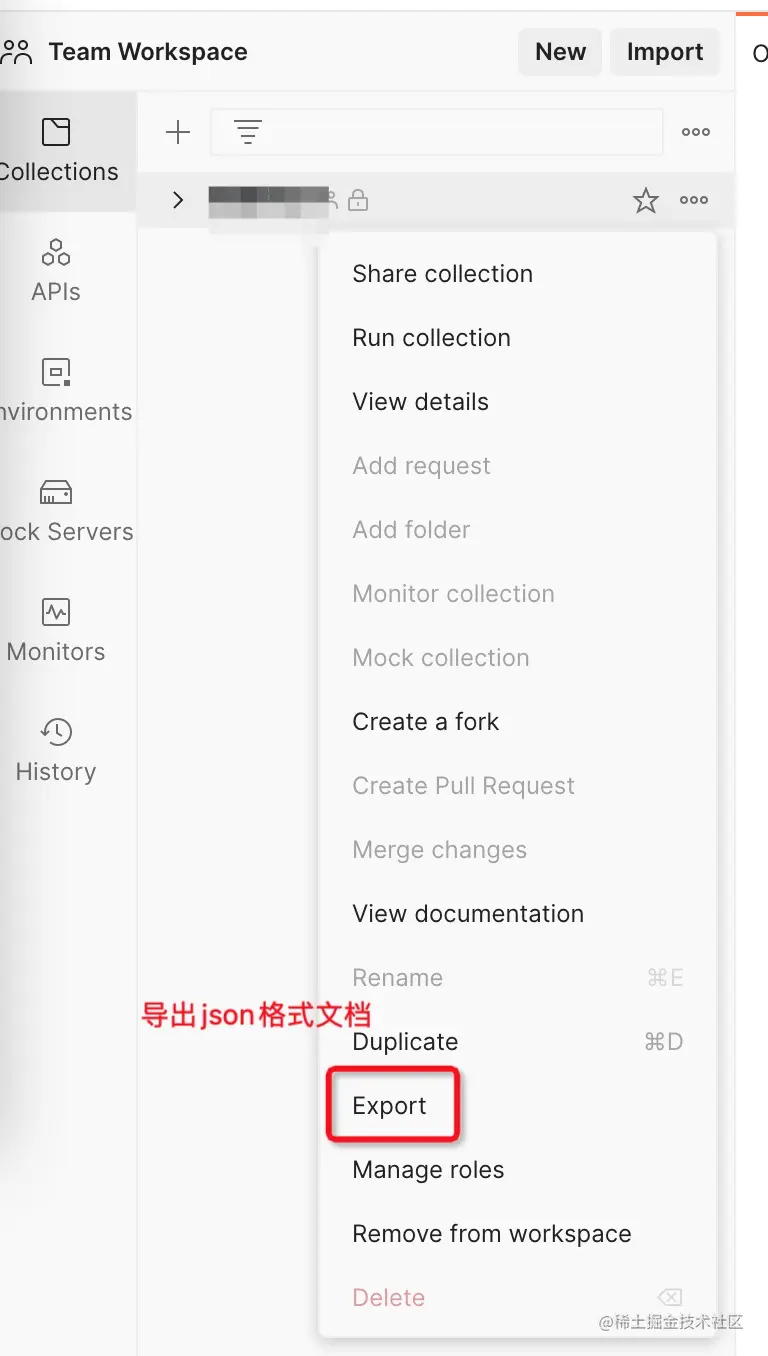Open the Monitors sidebar section

tap(56, 630)
